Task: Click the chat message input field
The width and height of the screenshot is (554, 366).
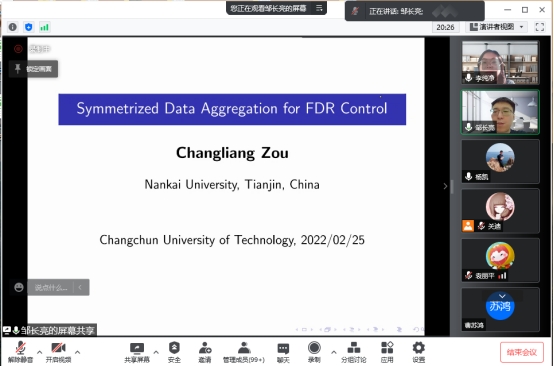Action: pos(51,287)
